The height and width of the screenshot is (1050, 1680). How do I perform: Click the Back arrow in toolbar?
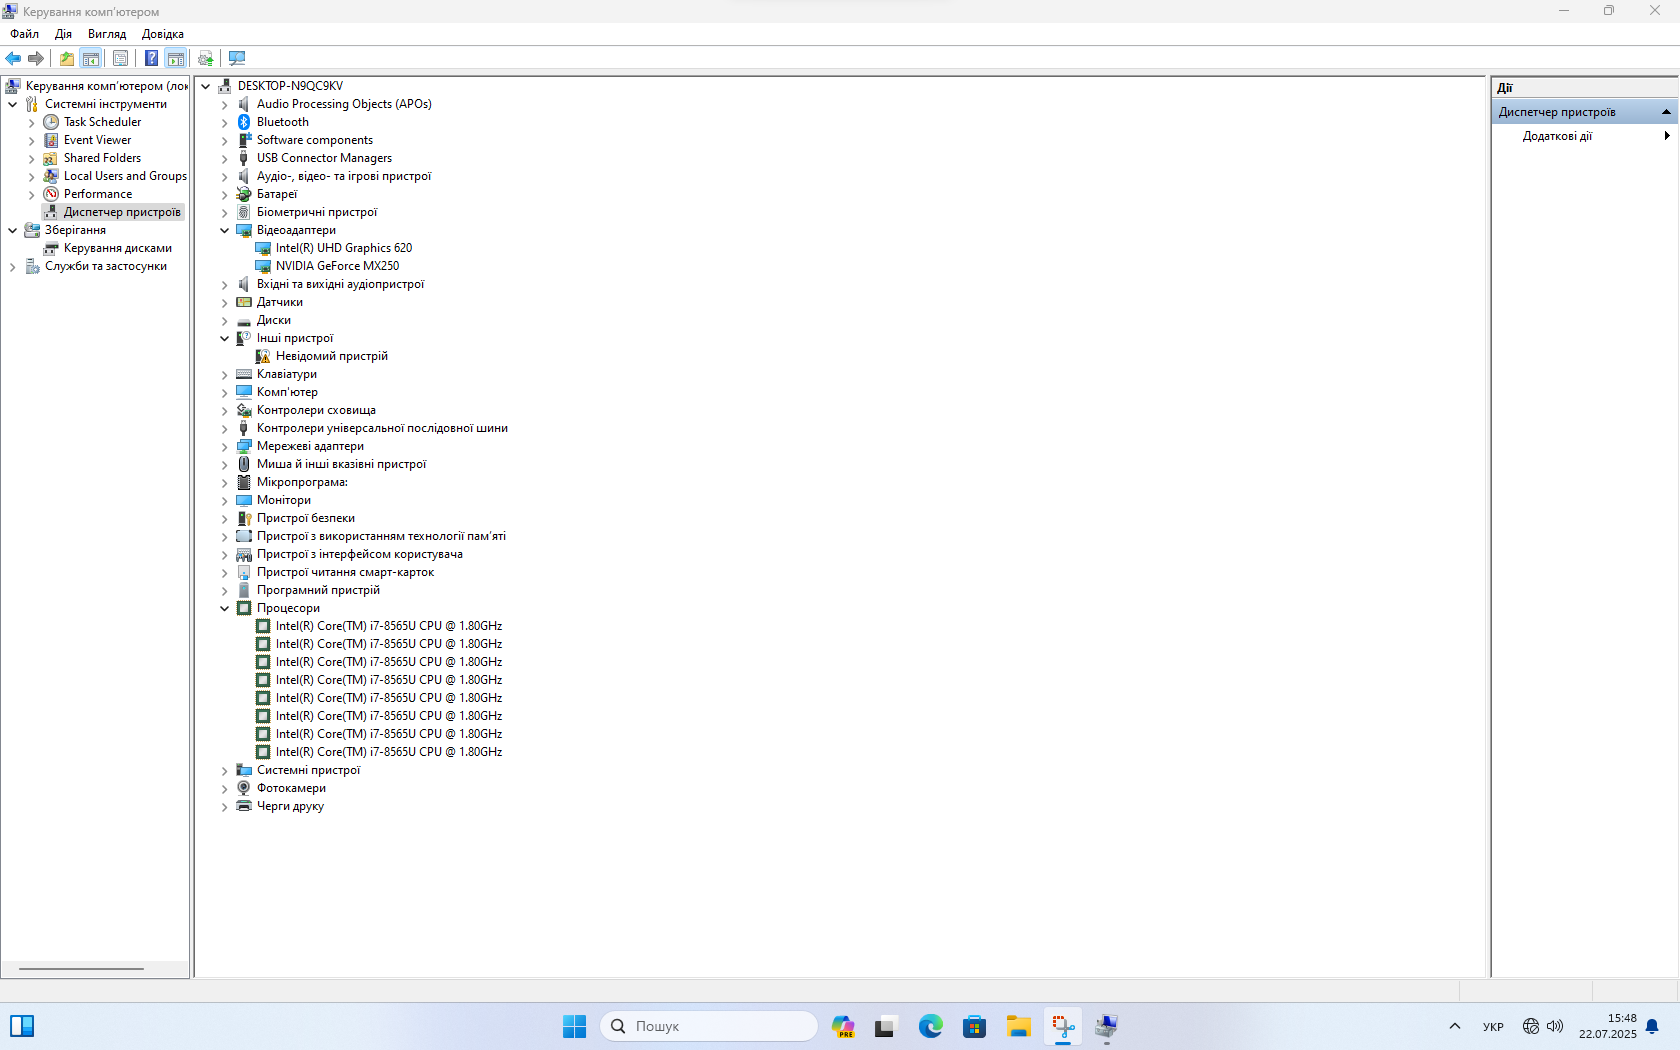[x=13, y=58]
